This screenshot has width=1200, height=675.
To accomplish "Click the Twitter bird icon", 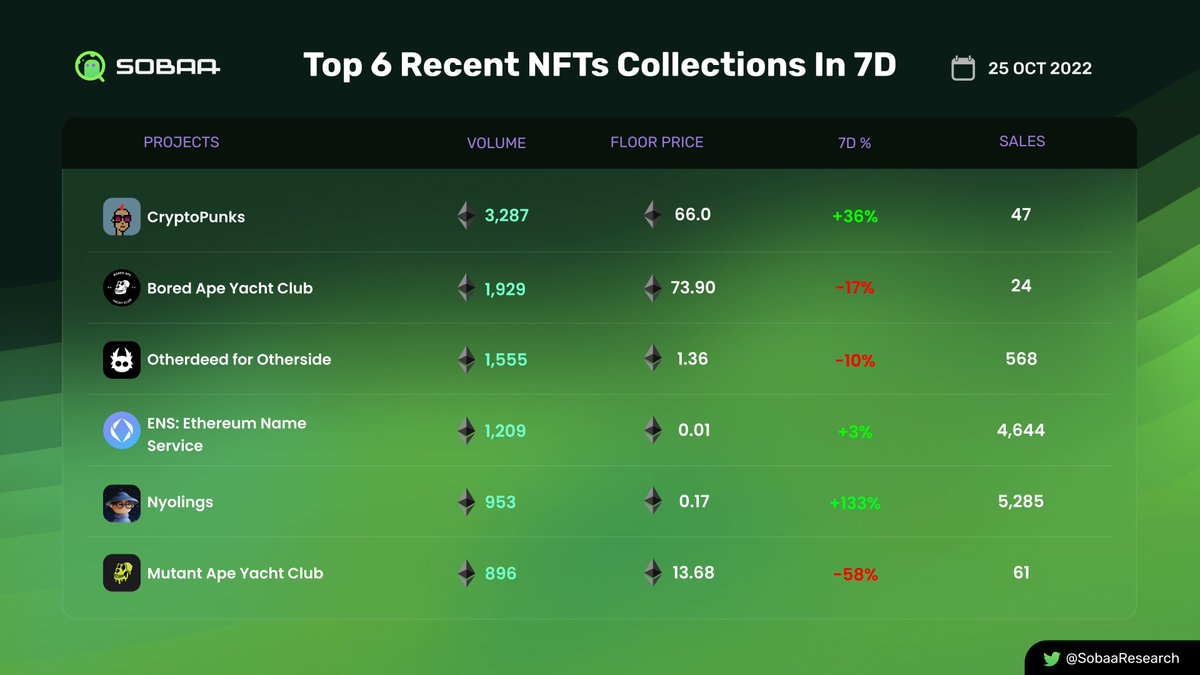I will click(x=1051, y=659).
